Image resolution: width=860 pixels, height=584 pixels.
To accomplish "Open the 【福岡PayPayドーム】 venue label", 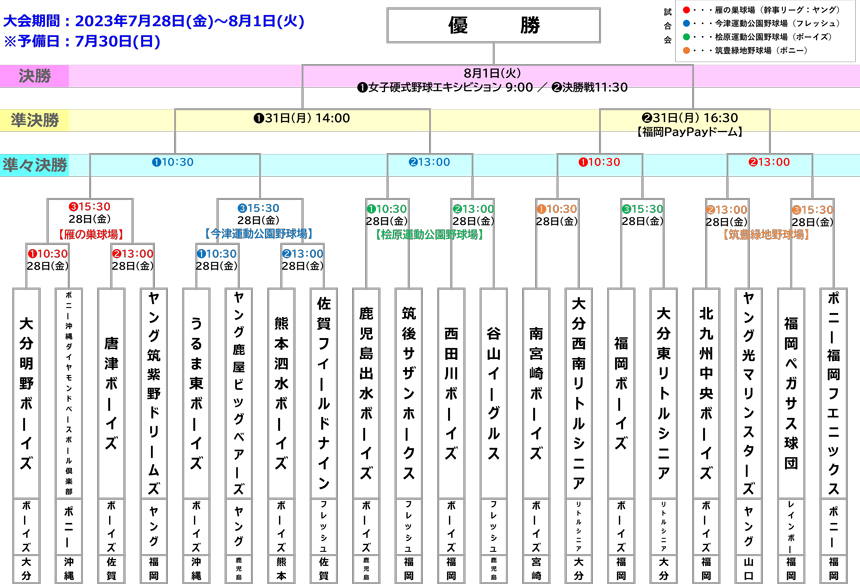I will tap(687, 132).
